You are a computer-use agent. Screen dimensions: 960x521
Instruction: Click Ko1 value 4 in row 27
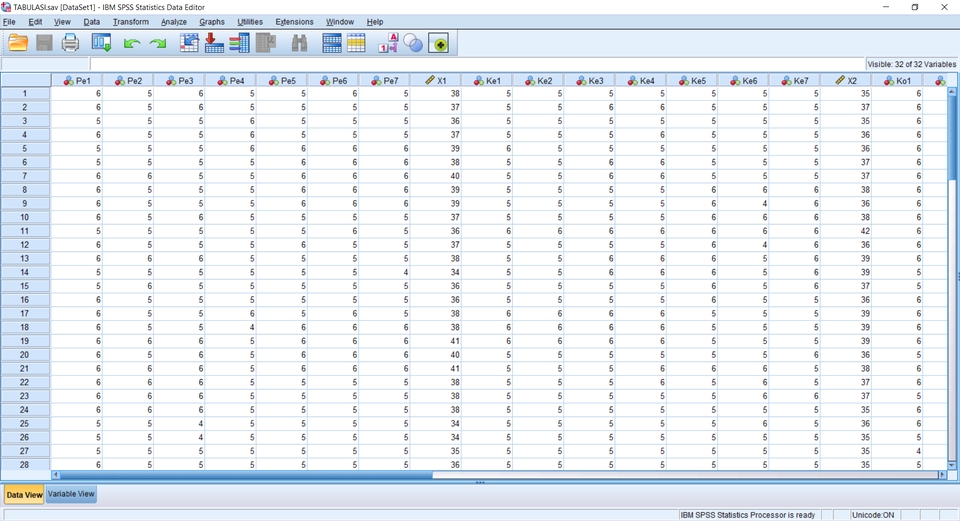pyautogui.click(x=898, y=451)
